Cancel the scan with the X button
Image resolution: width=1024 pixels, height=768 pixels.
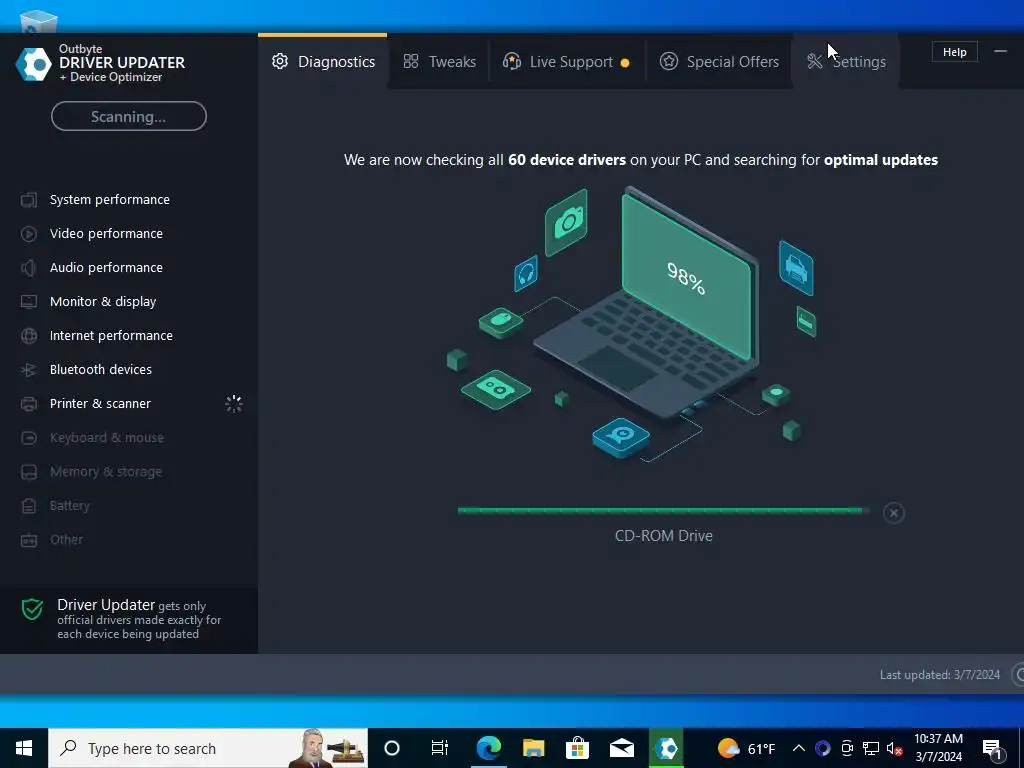coord(893,513)
